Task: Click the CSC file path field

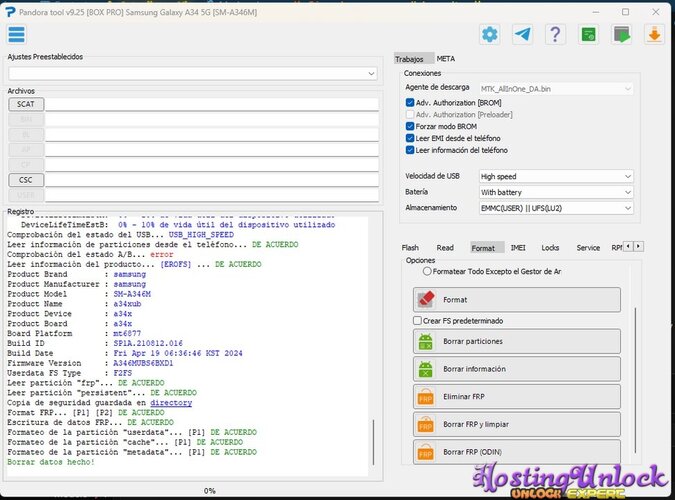Action: pos(212,180)
